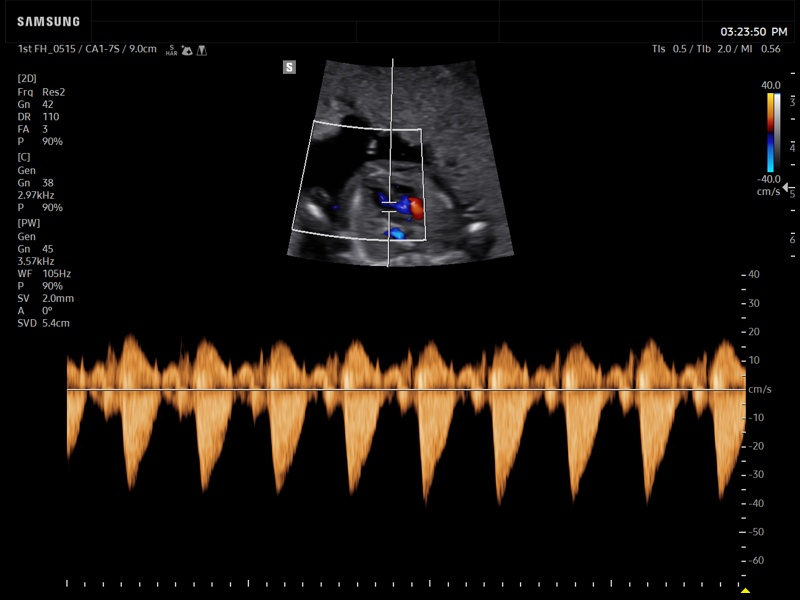Click the CA1-7S transducer label
800x600 pixels.
tap(103, 48)
